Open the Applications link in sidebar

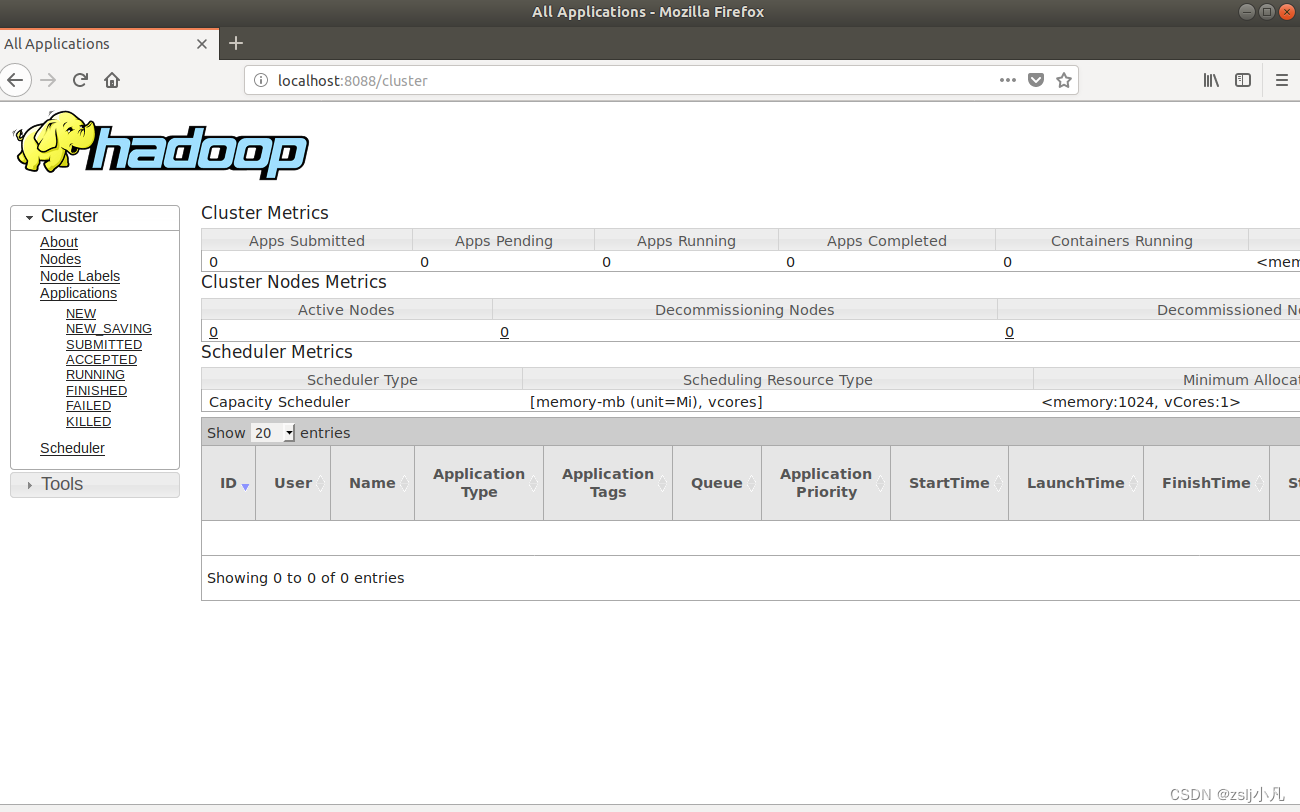[x=78, y=293]
